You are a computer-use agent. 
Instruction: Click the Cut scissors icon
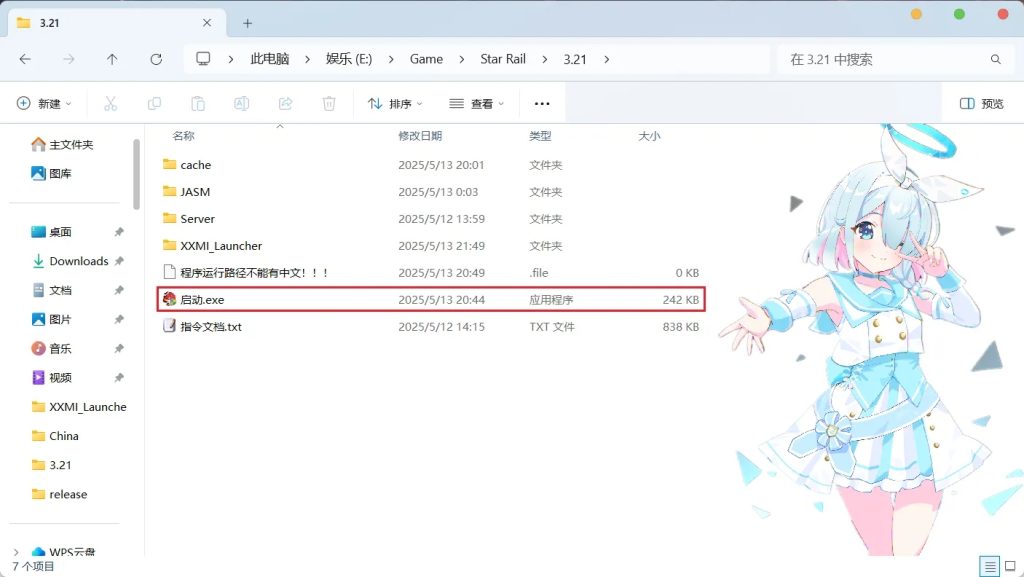click(110, 103)
